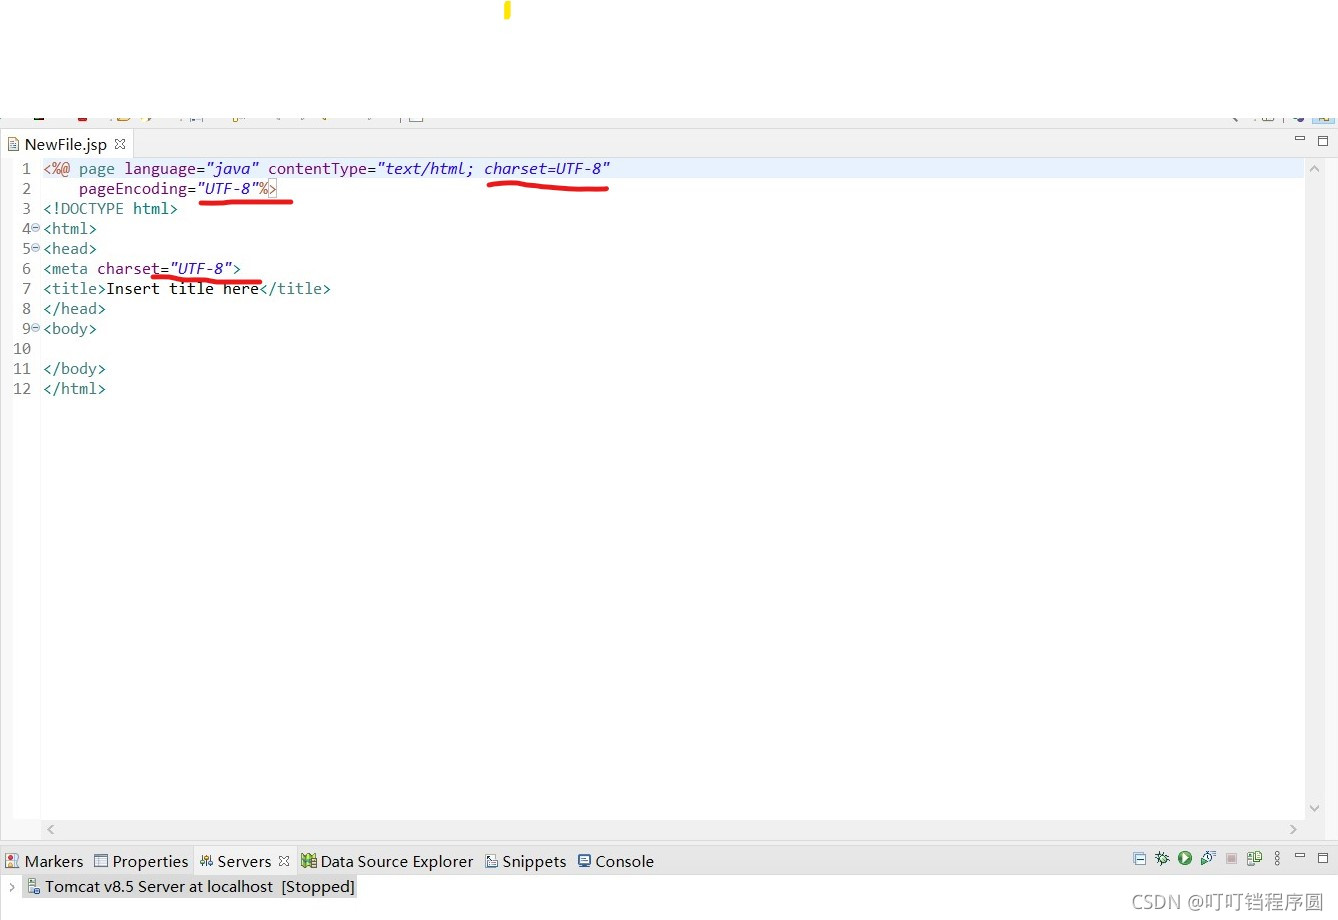Restart the server in debug mode

point(1162,858)
